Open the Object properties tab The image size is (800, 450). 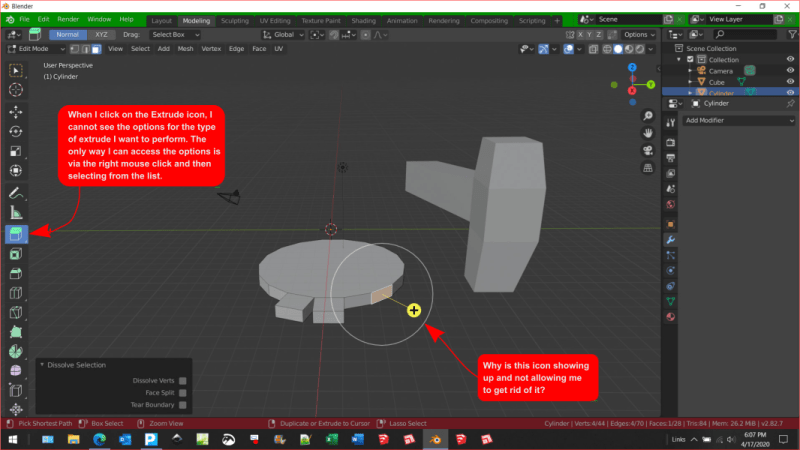click(x=670, y=224)
